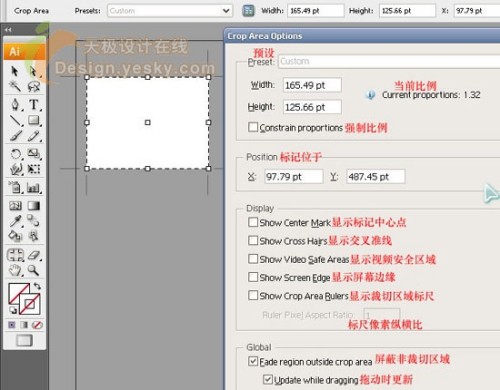Select the Eyedropper tool

pos(15,221)
